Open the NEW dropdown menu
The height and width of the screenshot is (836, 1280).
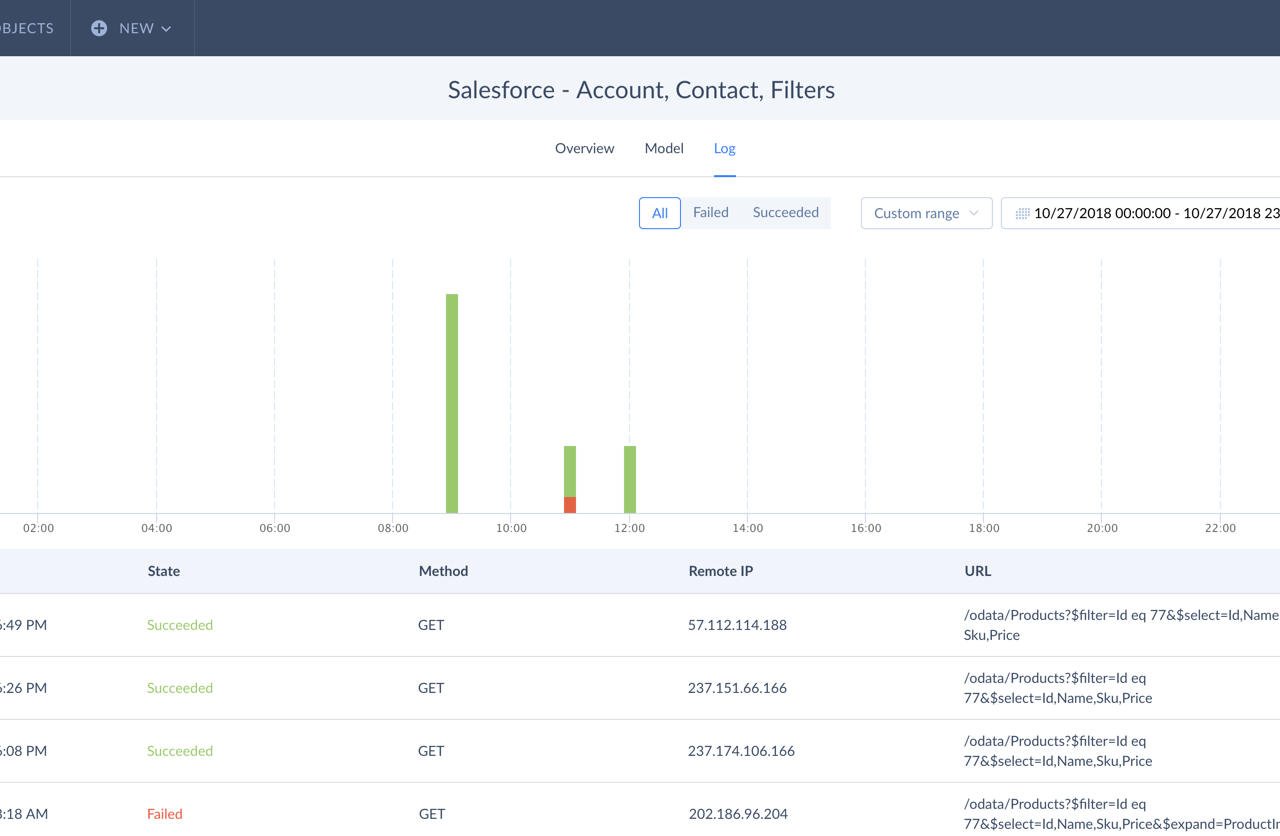132,28
